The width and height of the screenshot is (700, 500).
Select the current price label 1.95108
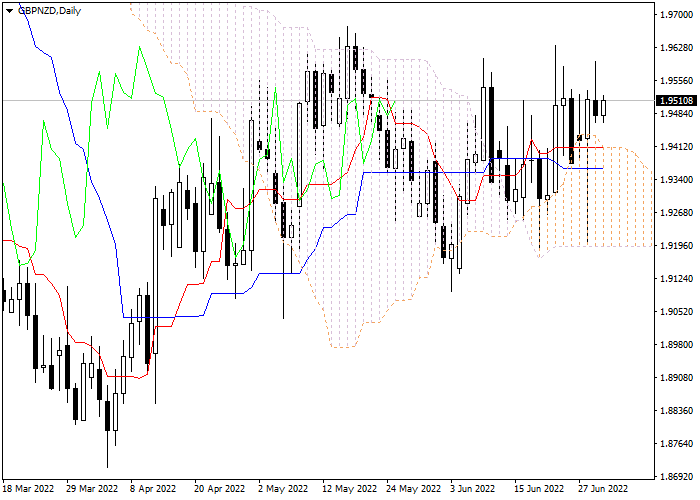click(x=676, y=101)
